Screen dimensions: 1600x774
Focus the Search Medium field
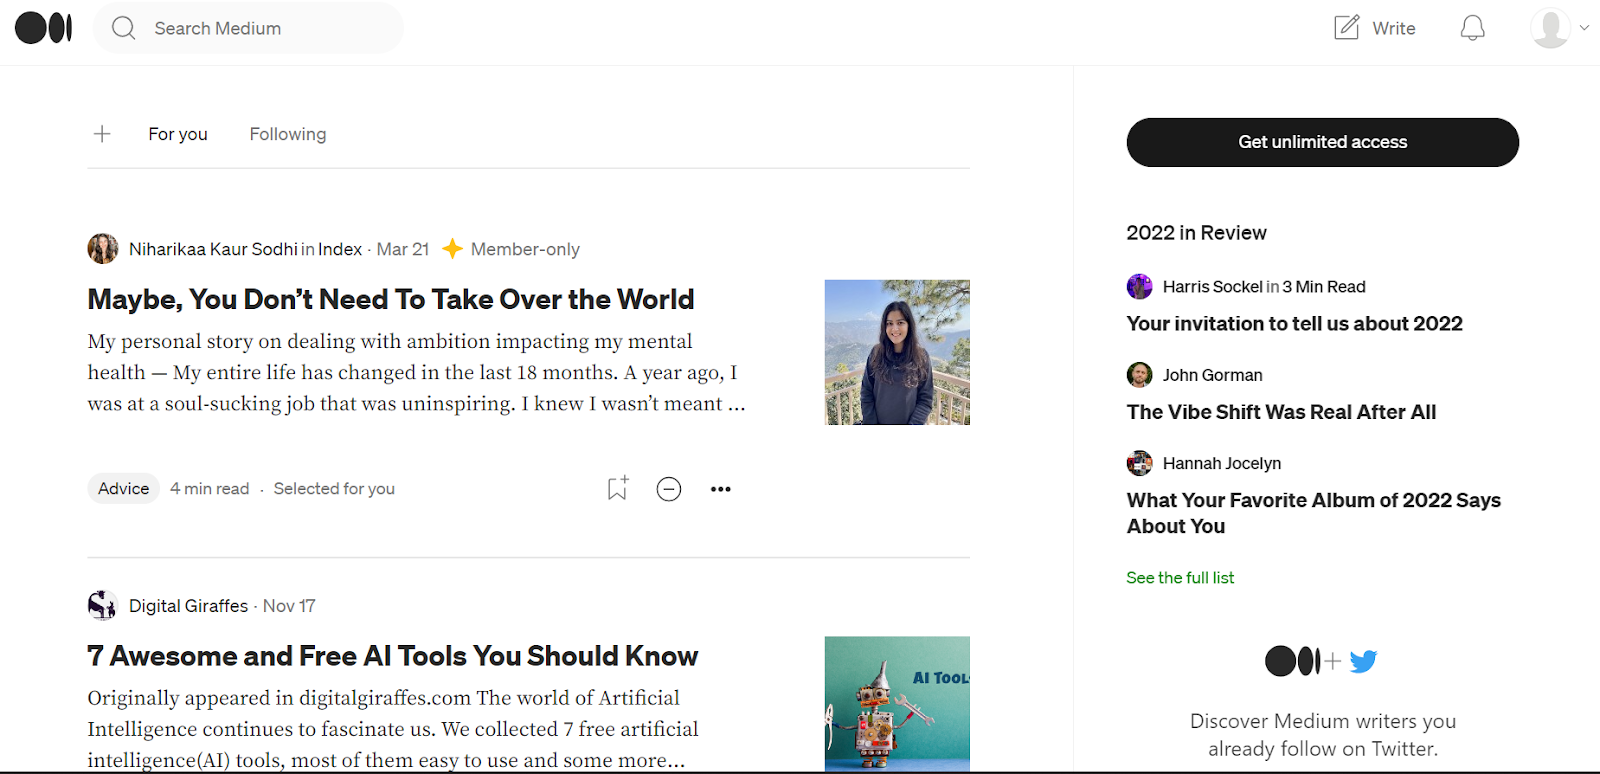(248, 28)
